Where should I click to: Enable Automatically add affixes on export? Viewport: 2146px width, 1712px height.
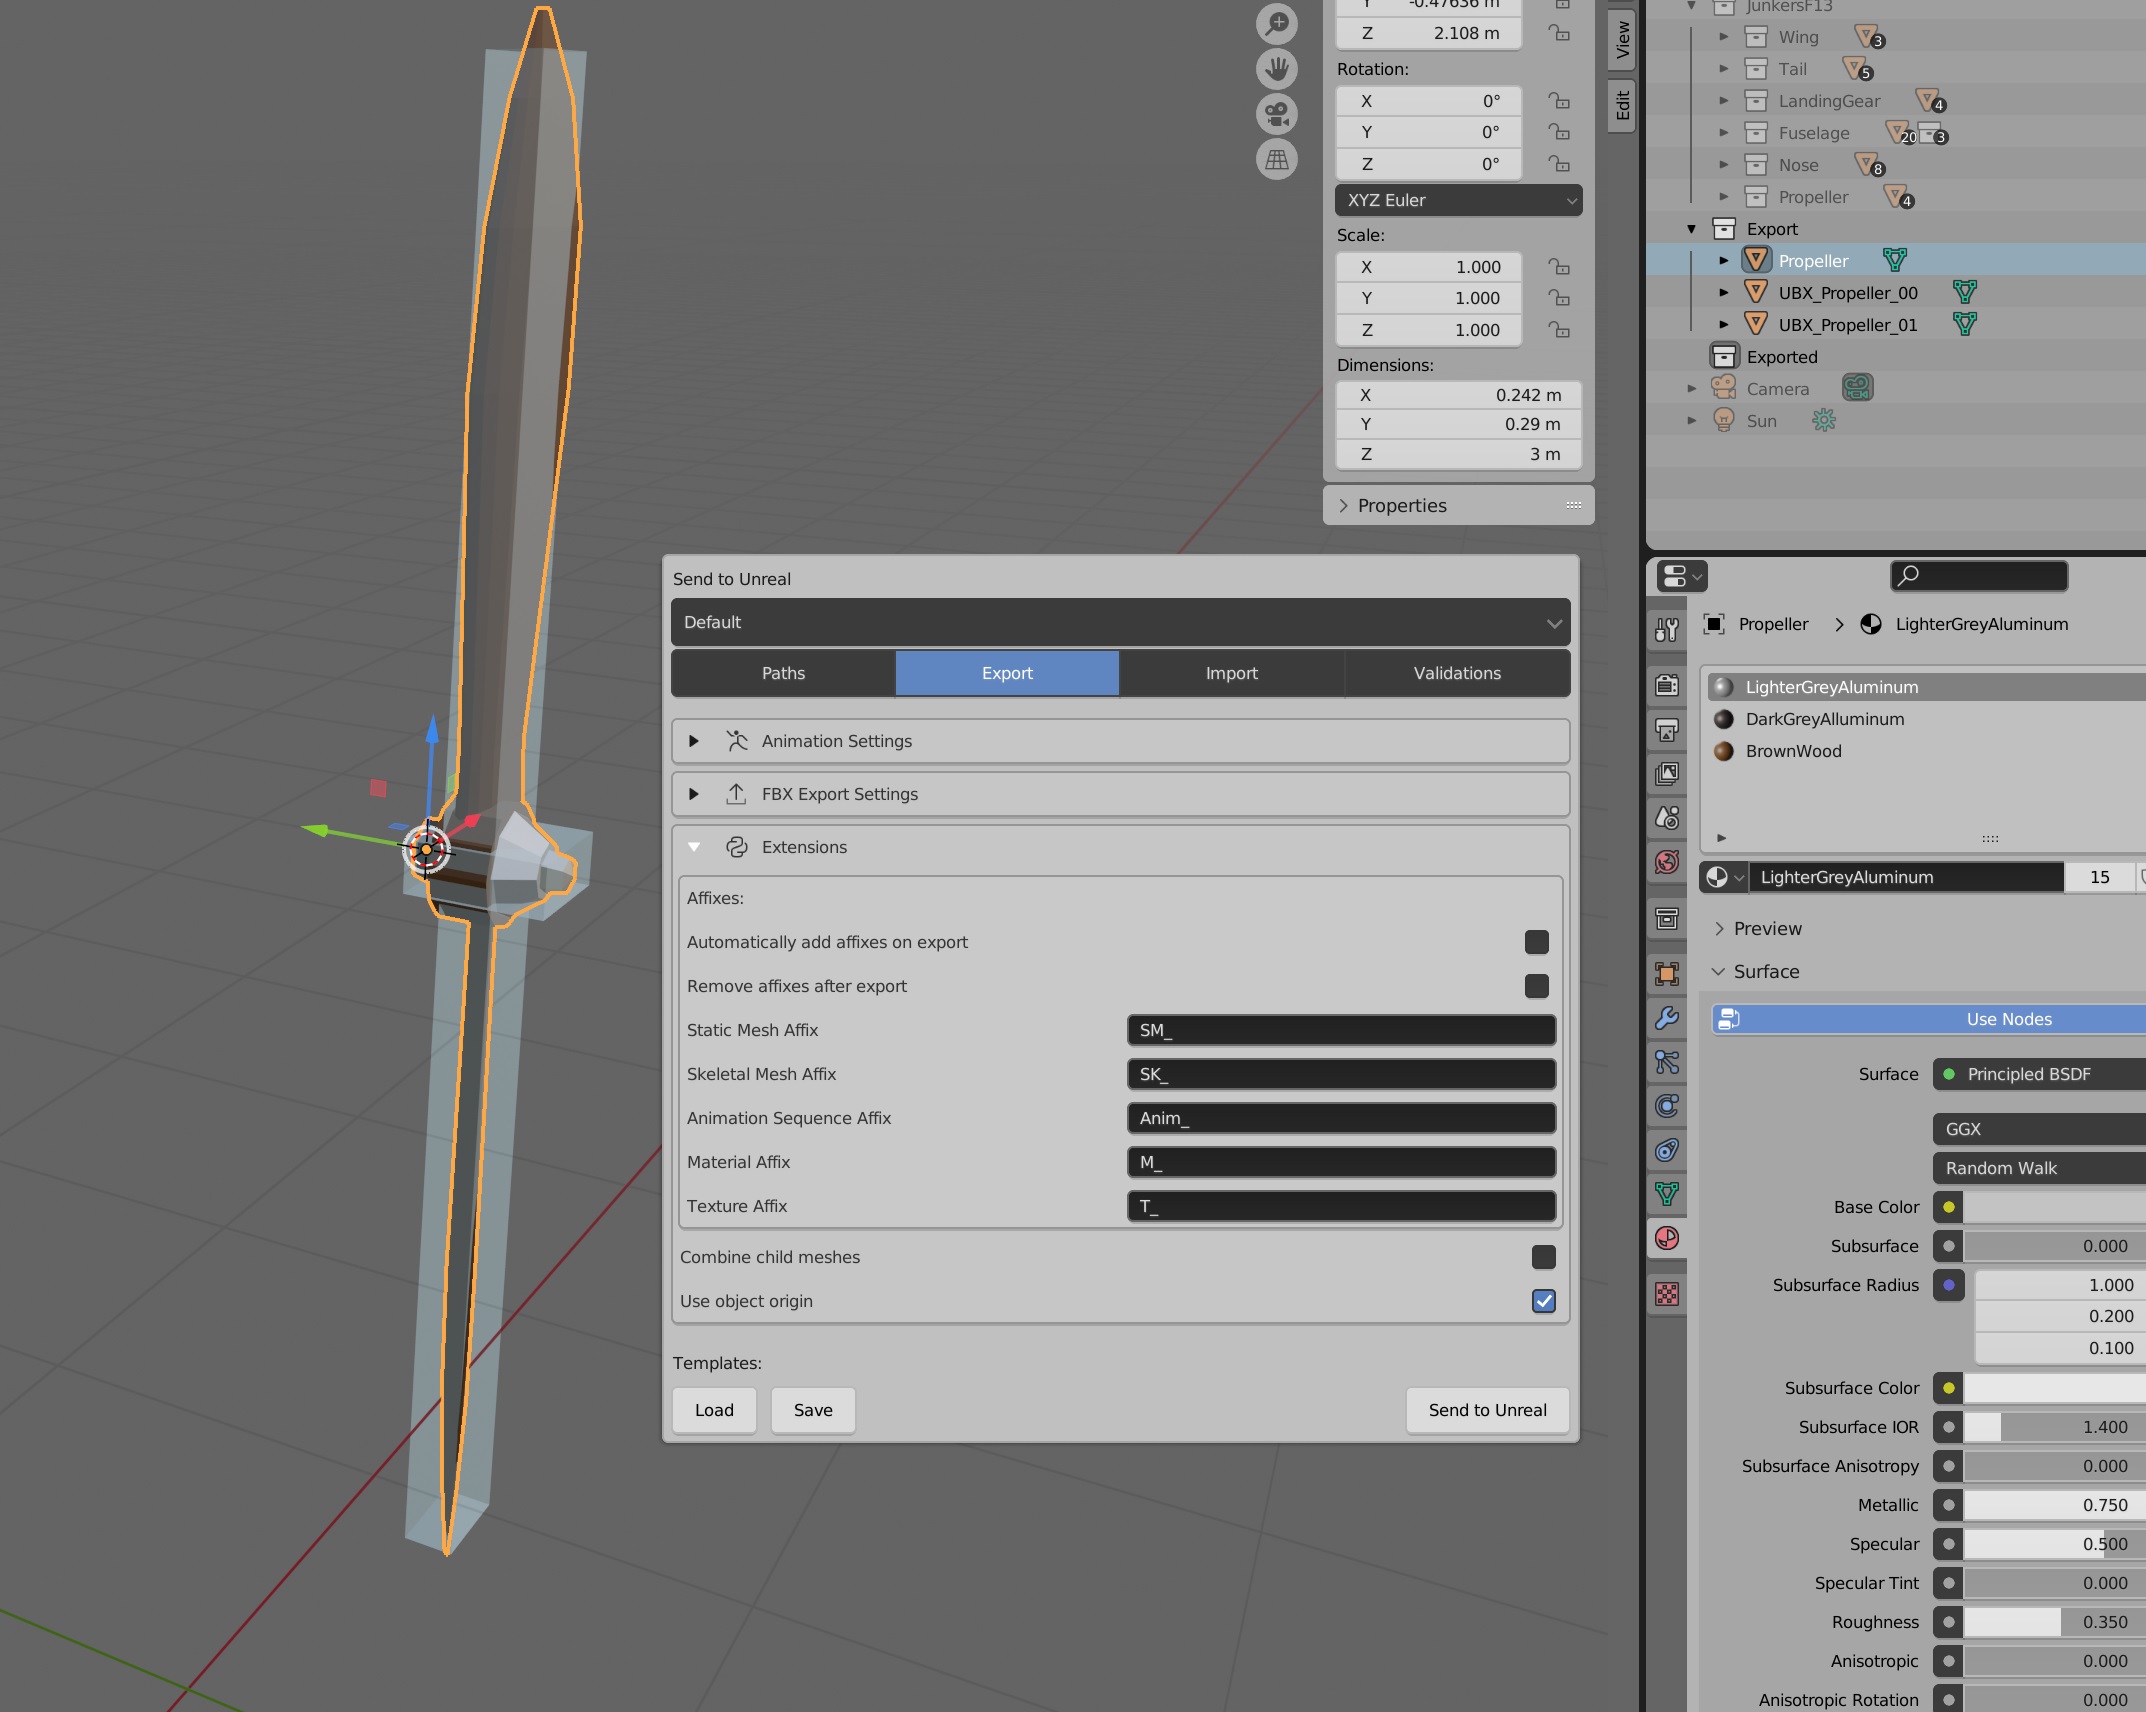[x=1537, y=941]
